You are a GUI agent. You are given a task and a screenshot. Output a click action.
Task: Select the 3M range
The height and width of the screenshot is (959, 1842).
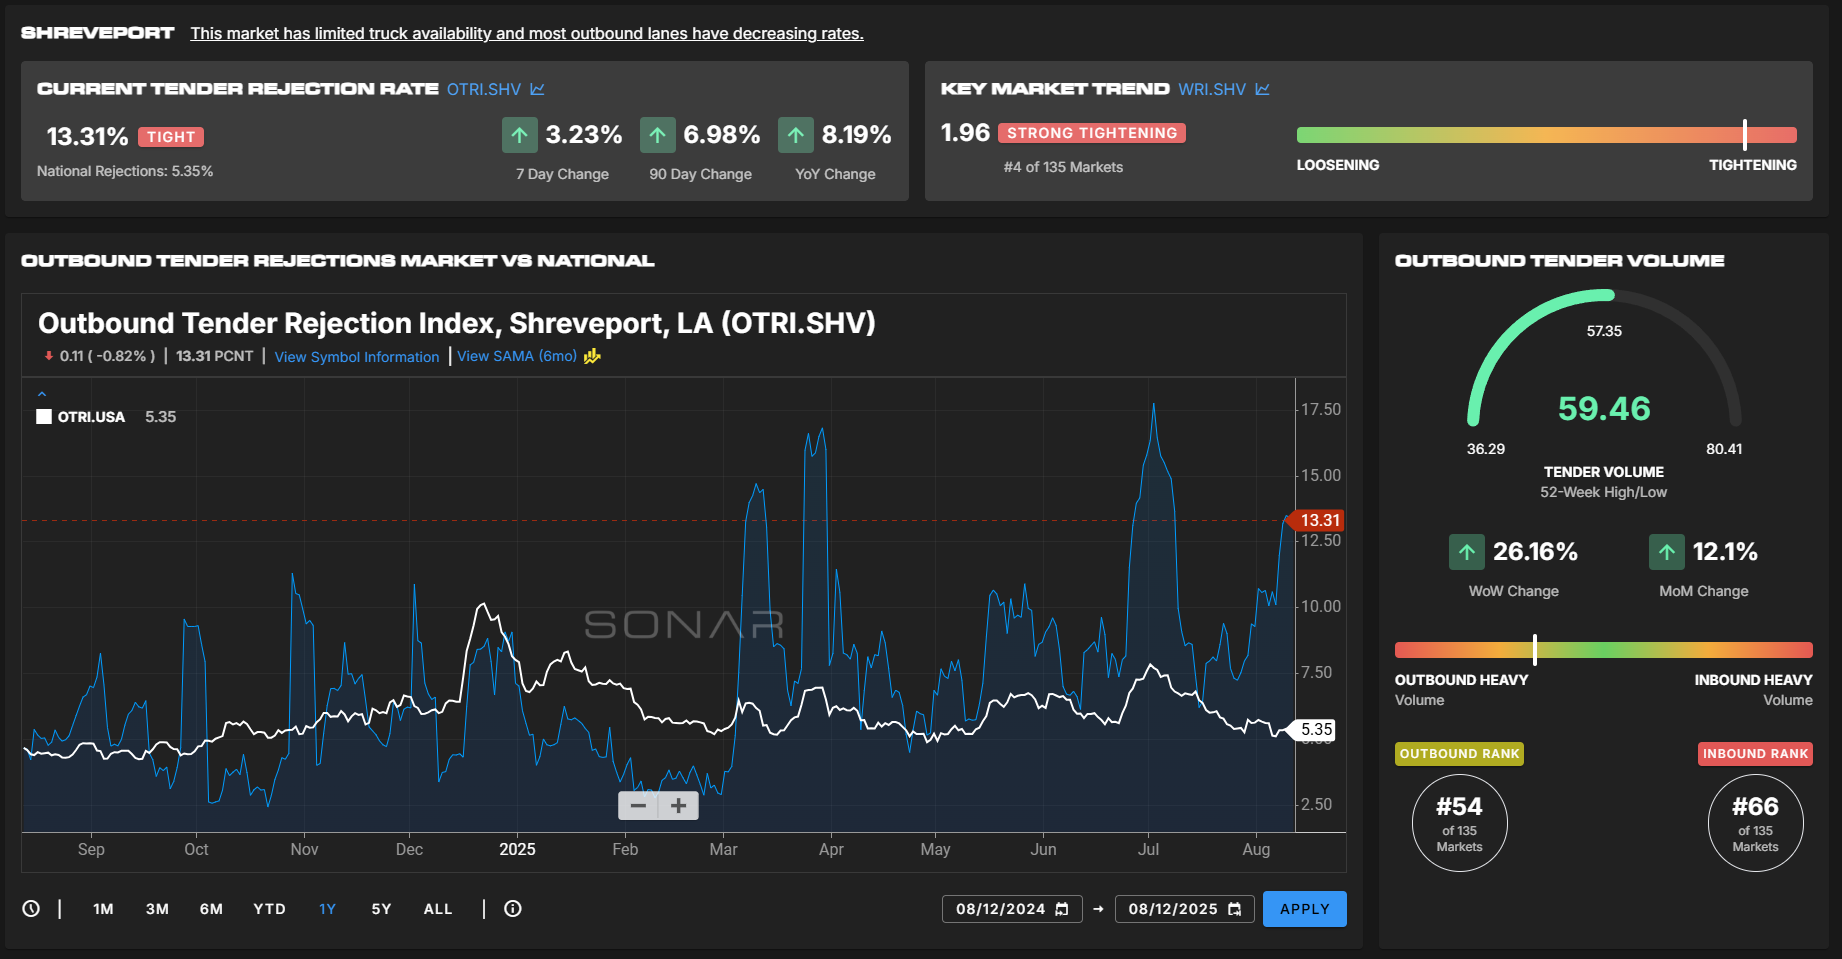(x=157, y=909)
